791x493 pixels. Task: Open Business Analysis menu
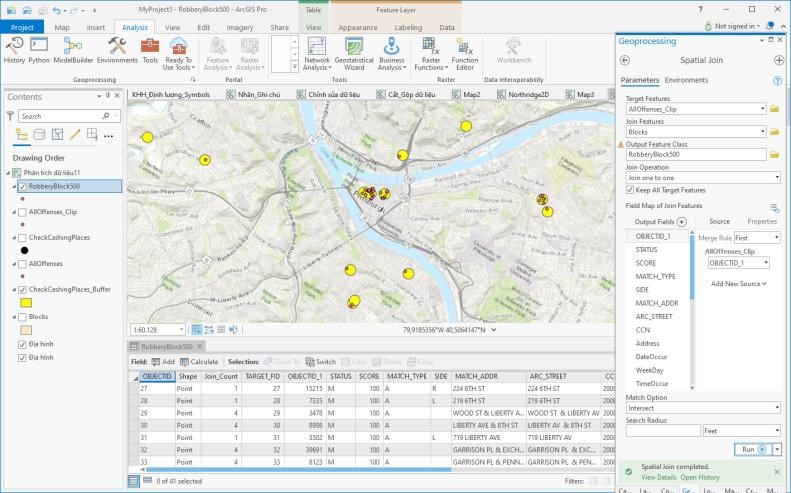(391, 53)
